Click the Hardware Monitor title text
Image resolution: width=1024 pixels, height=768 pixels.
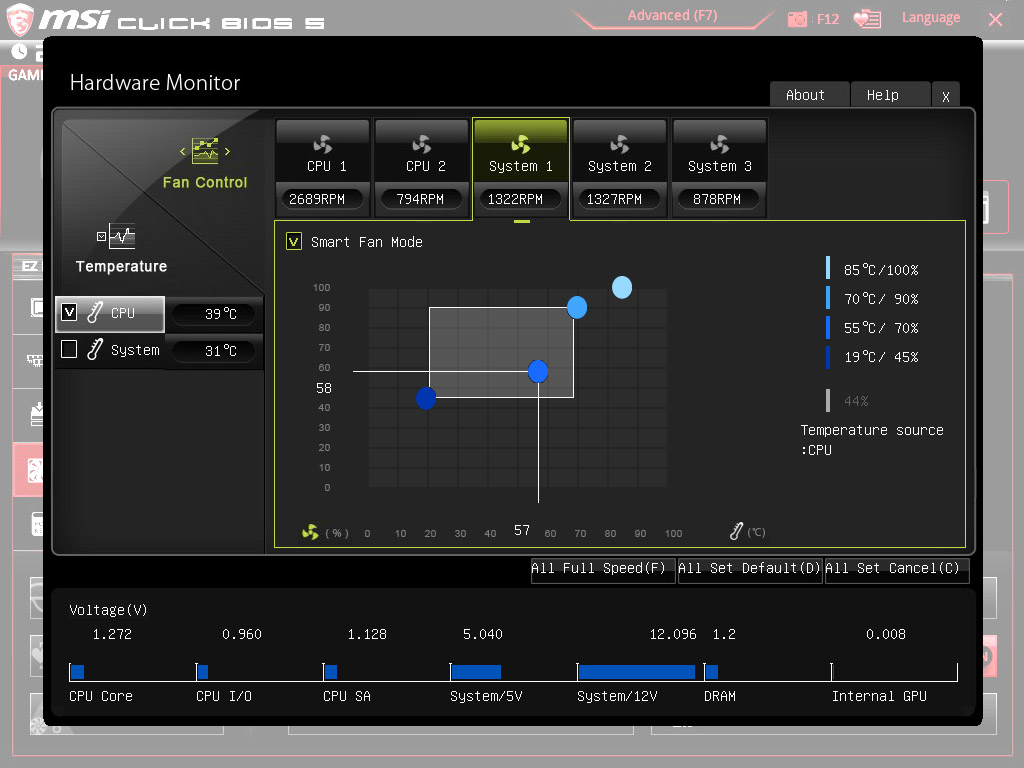[x=155, y=82]
